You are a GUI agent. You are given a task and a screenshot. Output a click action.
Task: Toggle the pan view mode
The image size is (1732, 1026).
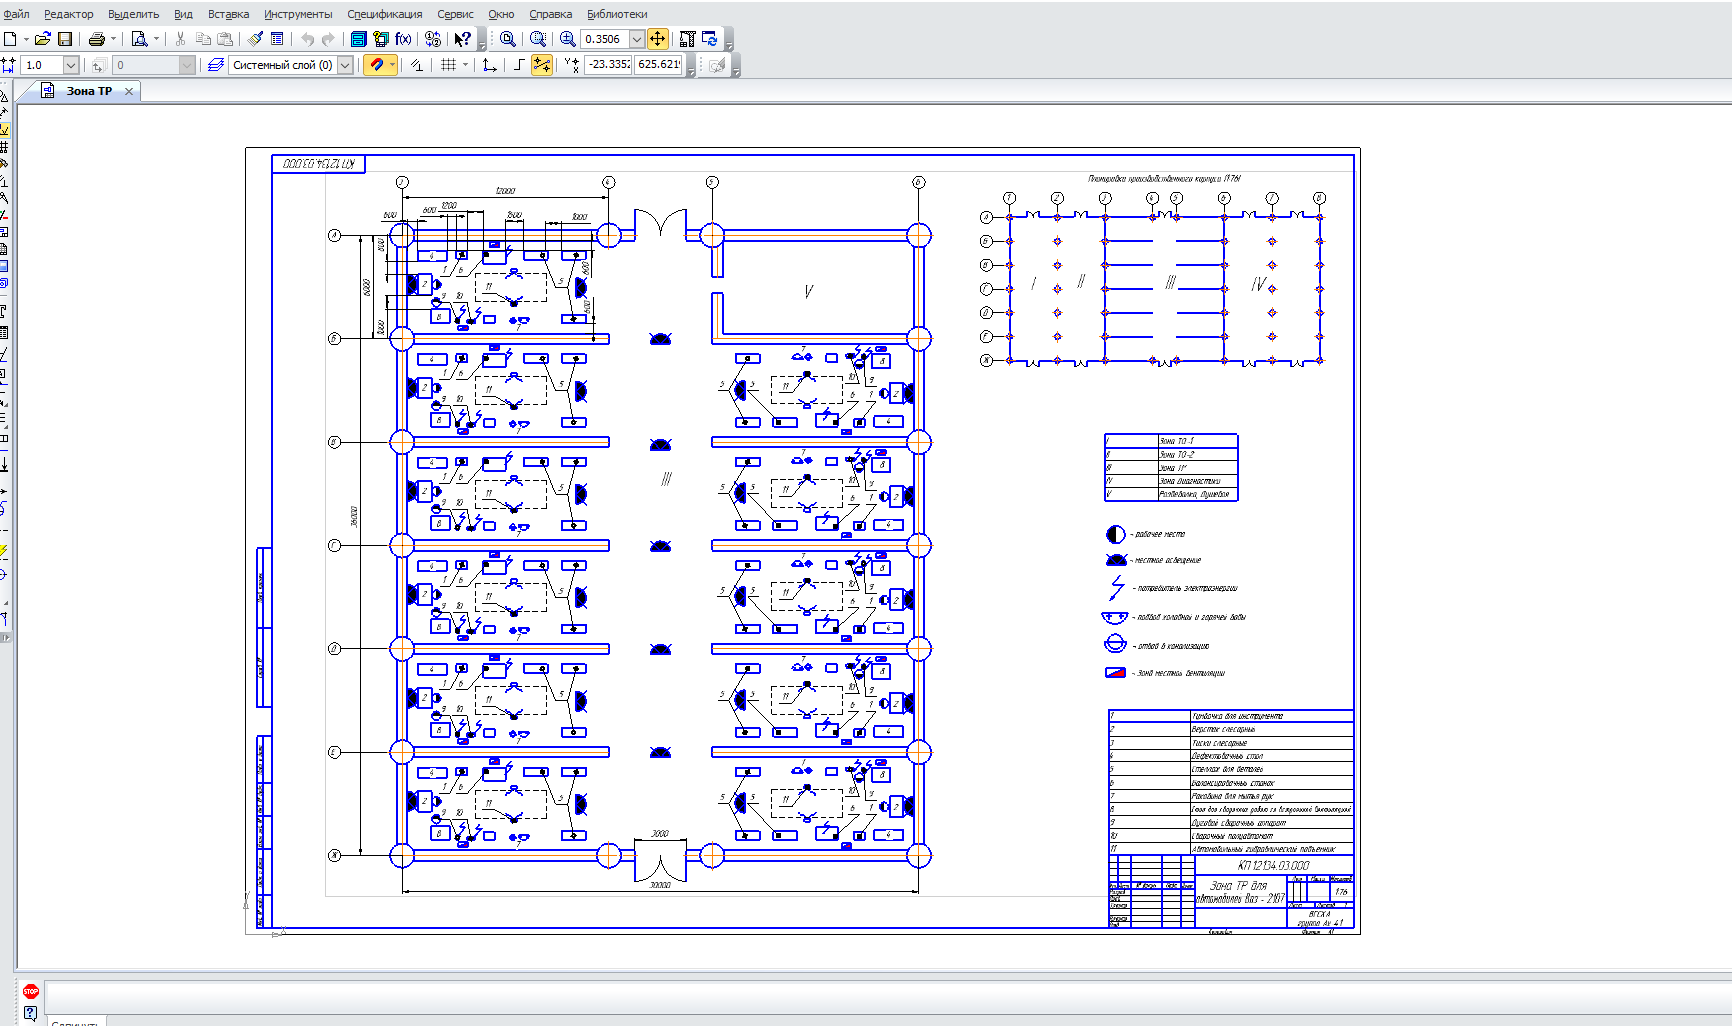click(x=658, y=39)
